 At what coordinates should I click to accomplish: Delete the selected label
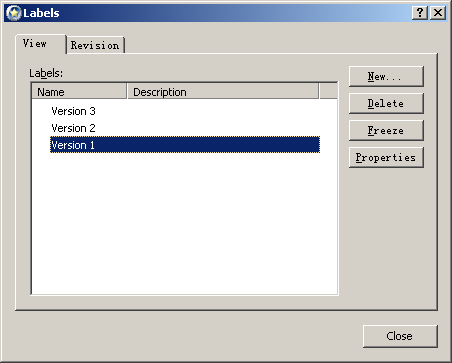pos(386,103)
